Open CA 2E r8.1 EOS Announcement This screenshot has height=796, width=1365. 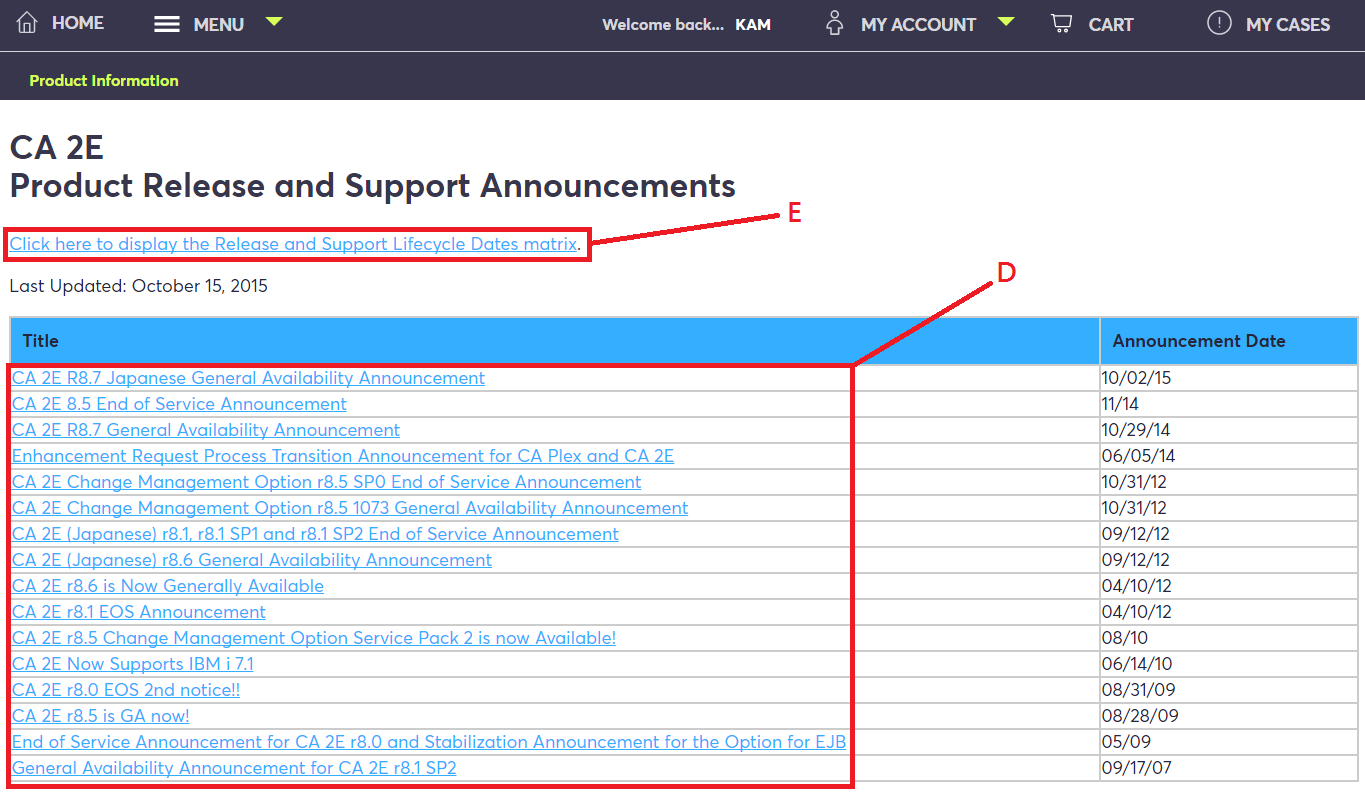coord(139,612)
